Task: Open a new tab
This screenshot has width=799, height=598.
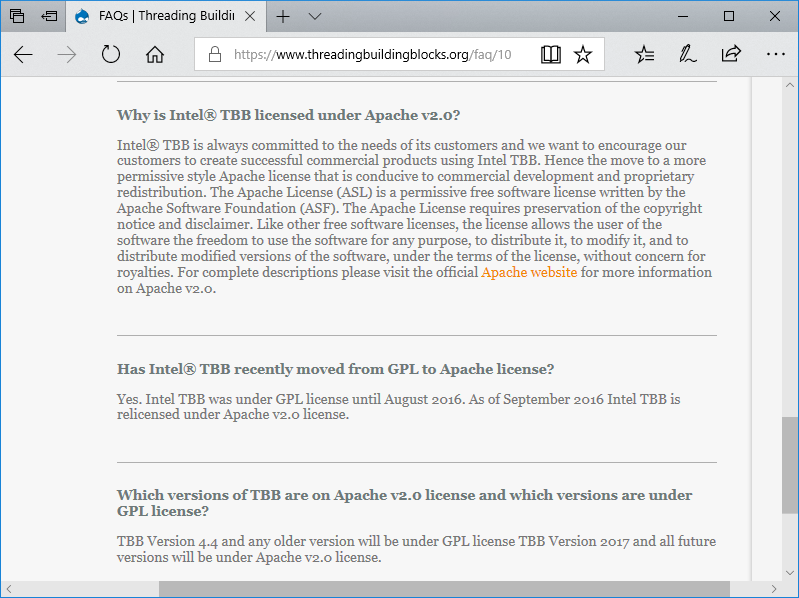Action: pyautogui.click(x=284, y=17)
